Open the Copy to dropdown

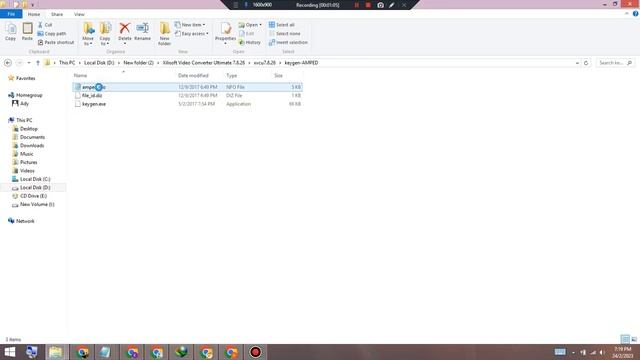[105, 34]
